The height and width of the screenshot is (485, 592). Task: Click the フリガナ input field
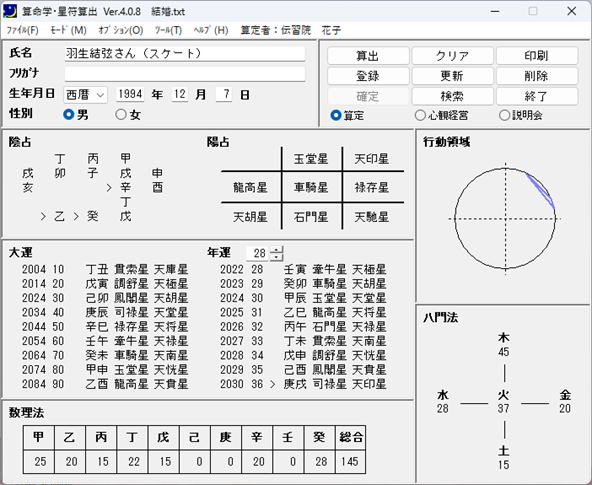pyautogui.click(x=185, y=74)
